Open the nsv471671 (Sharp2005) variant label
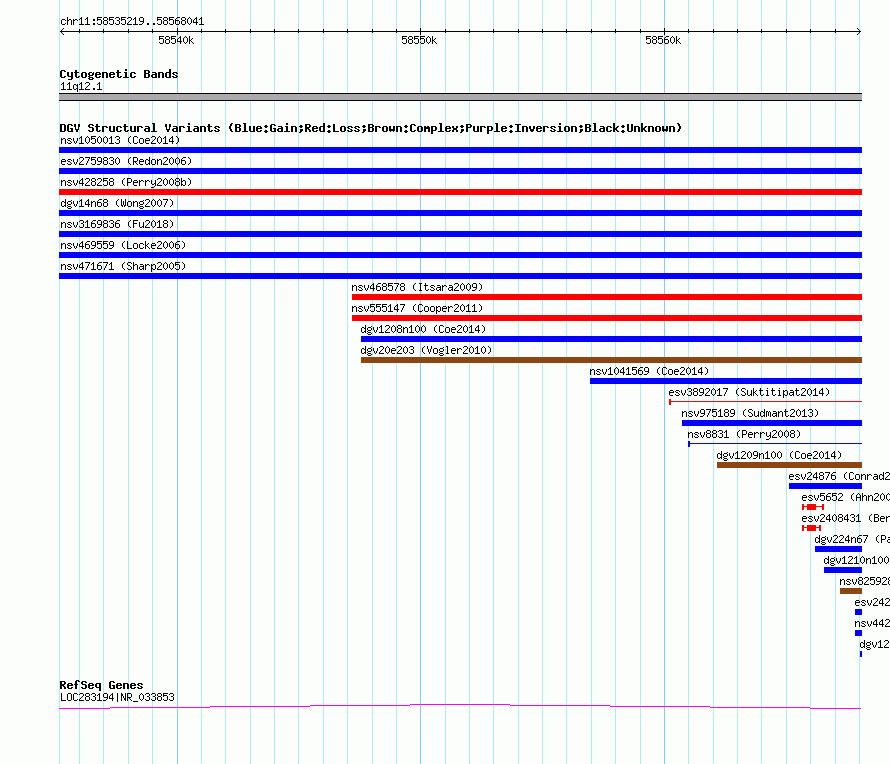 pos(123,266)
